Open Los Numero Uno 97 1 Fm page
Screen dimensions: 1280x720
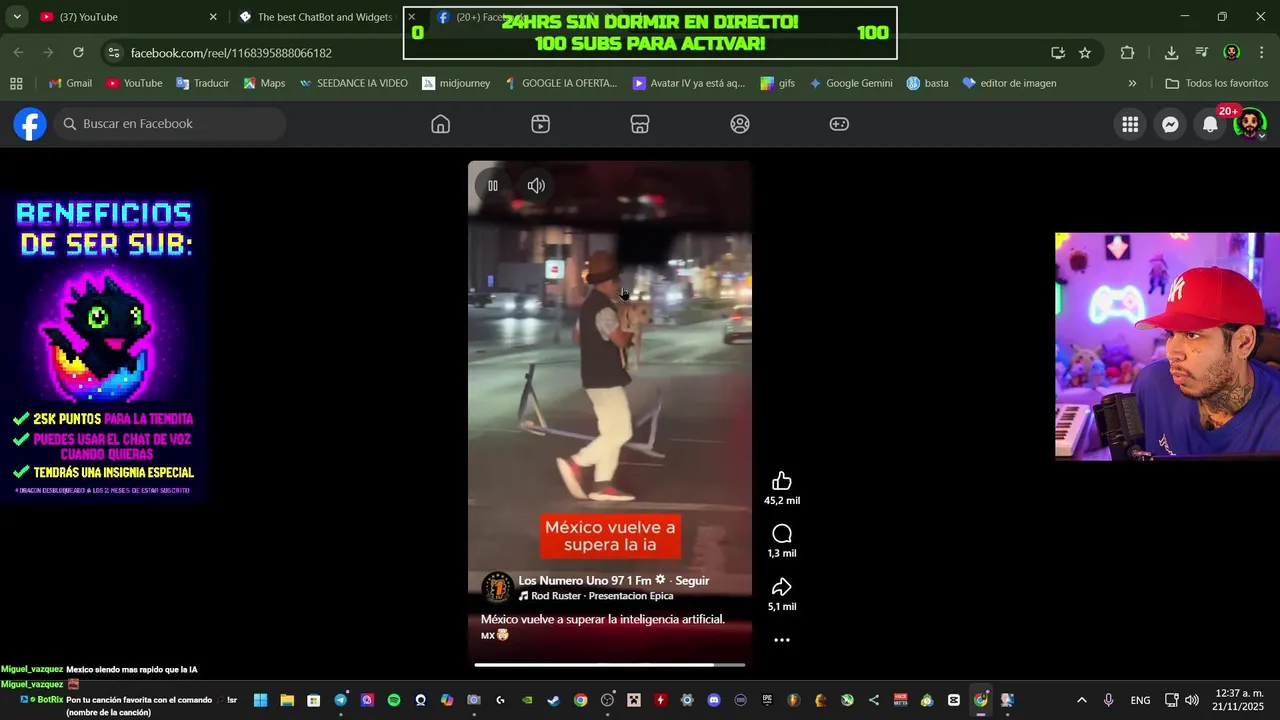pyautogui.click(x=584, y=580)
